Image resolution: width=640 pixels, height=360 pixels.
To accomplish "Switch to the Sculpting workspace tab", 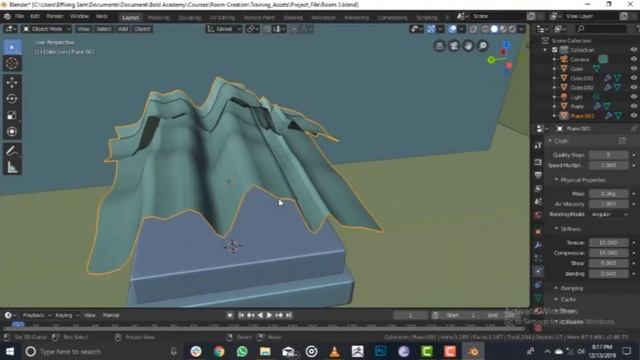I will pyautogui.click(x=189, y=18).
